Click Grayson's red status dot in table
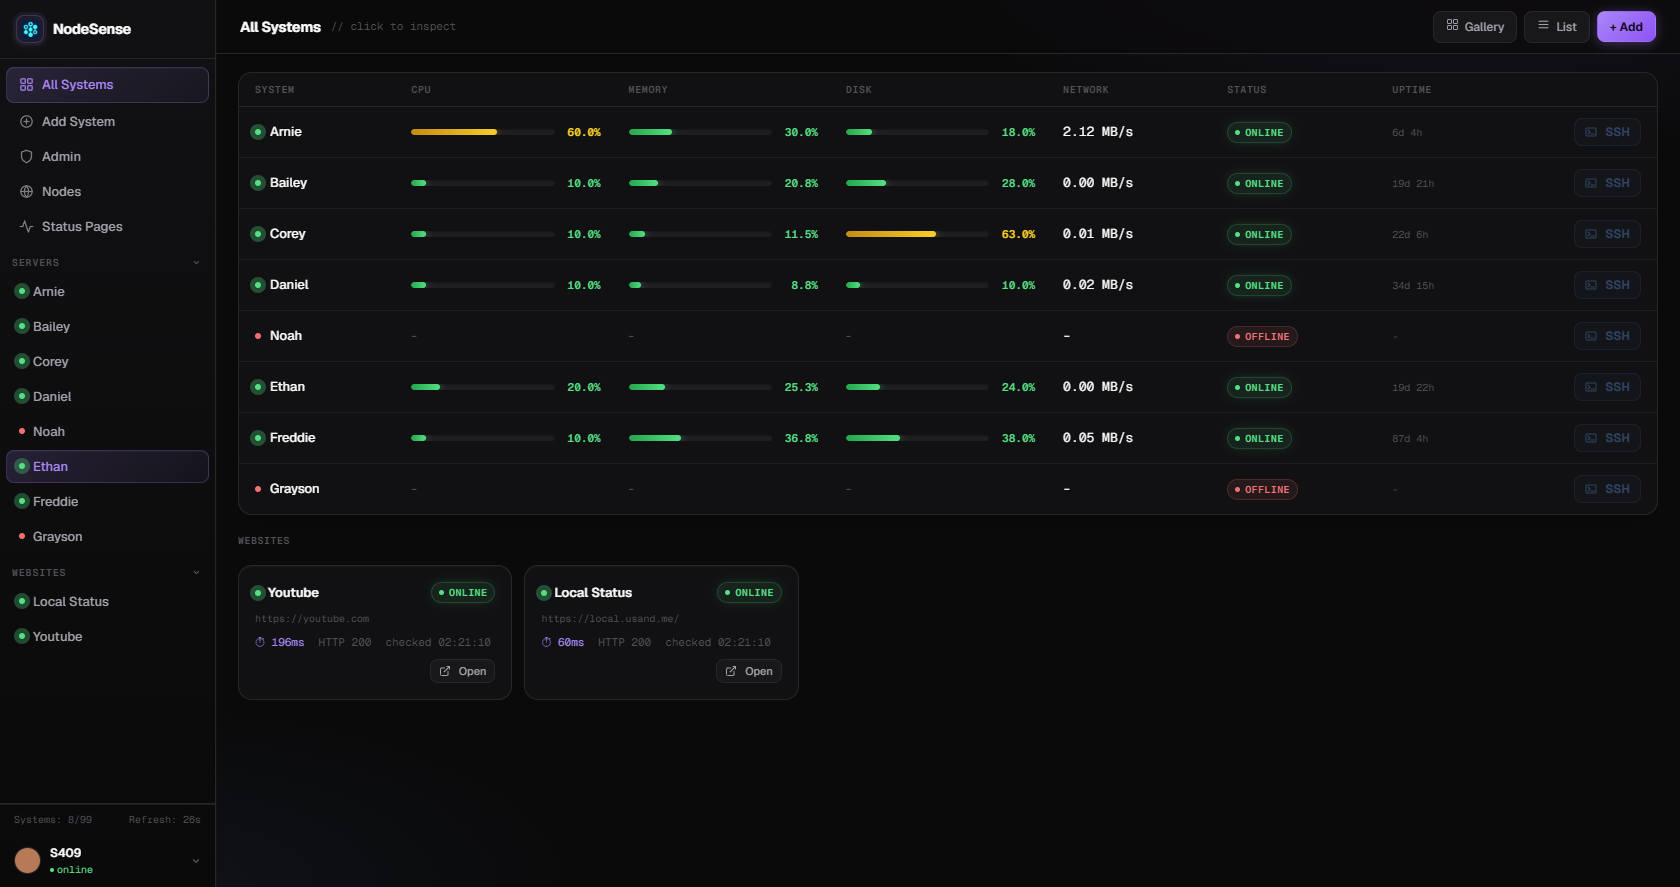Screen dimensions: 1680x887 (258, 489)
